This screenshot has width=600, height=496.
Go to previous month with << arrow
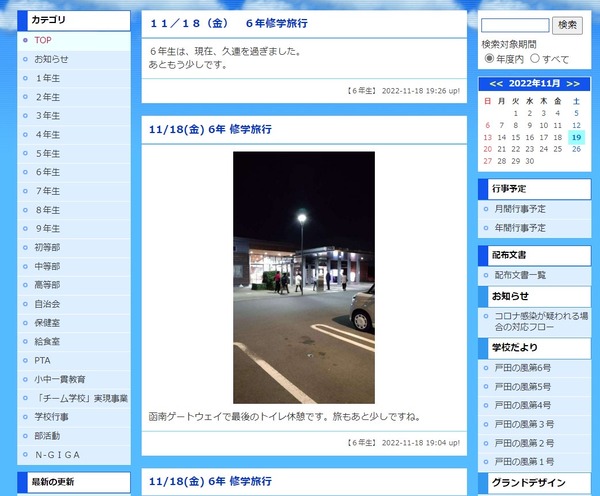tap(496, 84)
